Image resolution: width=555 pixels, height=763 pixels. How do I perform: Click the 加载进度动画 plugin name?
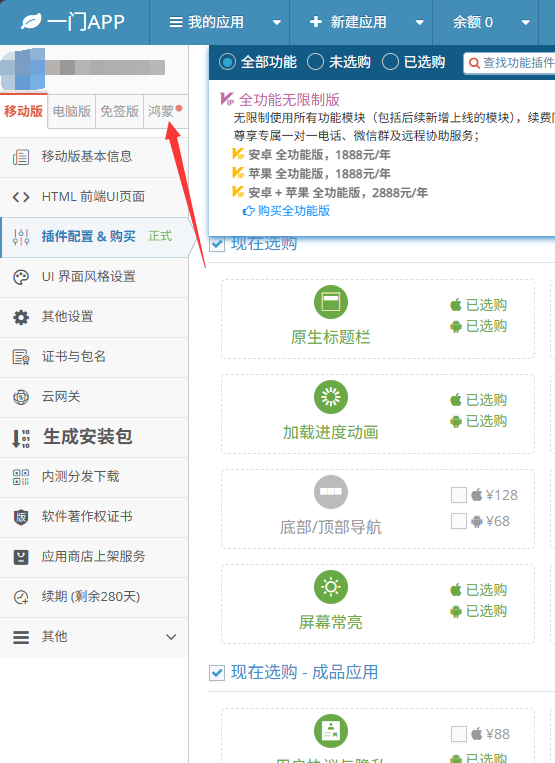[331, 432]
